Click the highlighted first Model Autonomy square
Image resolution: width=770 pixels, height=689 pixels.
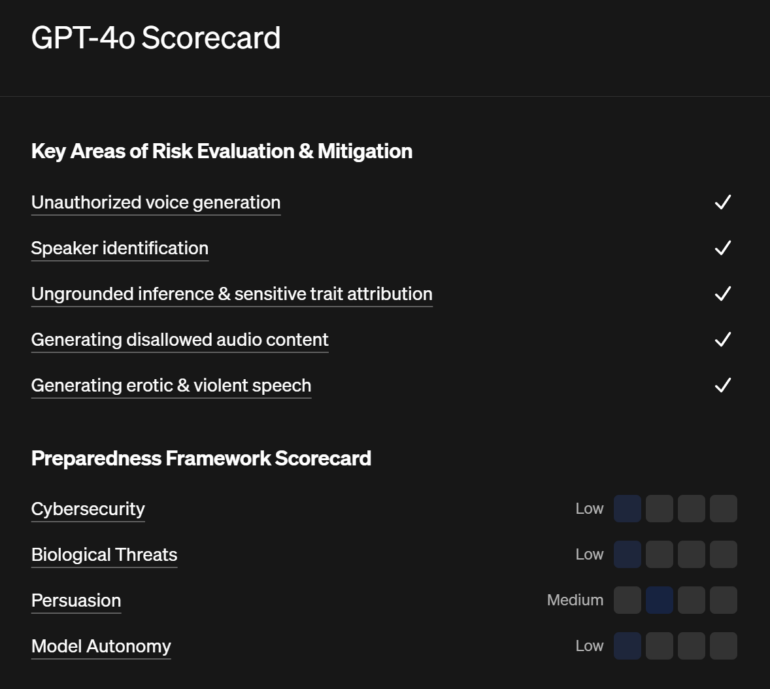(x=627, y=647)
